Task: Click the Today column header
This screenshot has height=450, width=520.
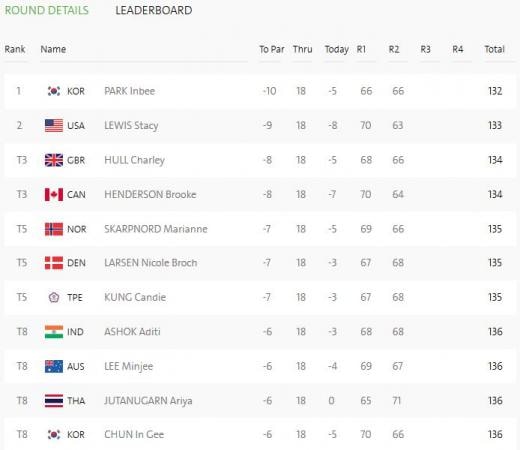Action: (x=337, y=50)
